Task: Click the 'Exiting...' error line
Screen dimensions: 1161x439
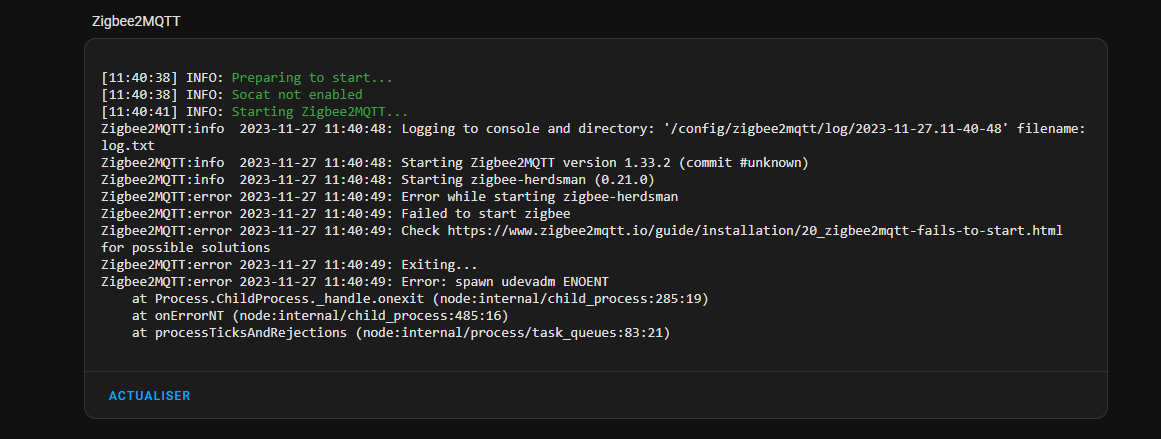Action: 290,265
